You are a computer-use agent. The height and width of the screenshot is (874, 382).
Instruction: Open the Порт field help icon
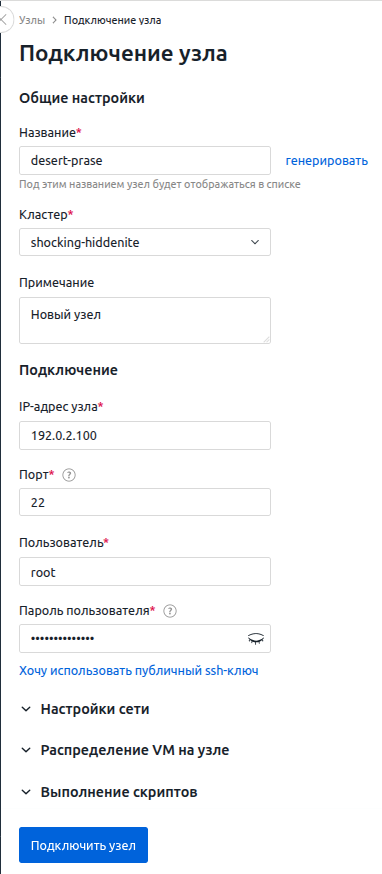(69, 475)
